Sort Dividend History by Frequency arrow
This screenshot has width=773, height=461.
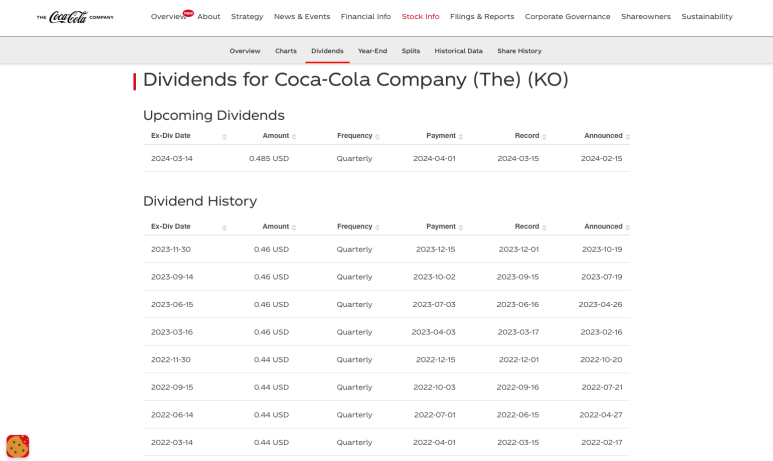377,227
